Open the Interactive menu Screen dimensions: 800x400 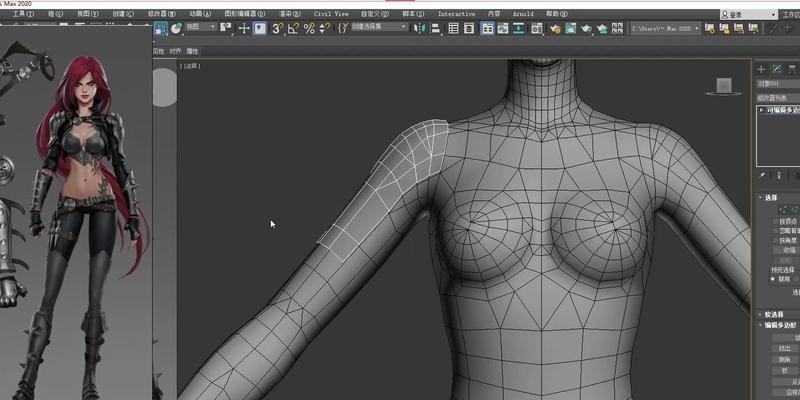point(456,14)
